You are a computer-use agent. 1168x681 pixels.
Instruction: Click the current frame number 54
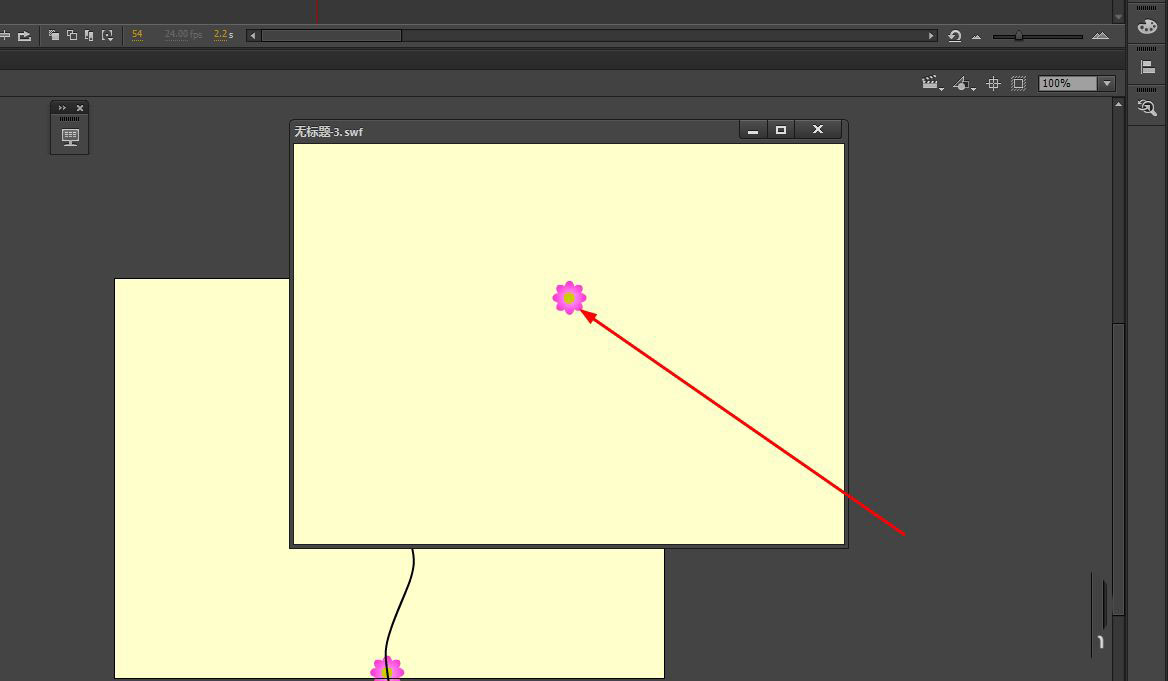[137, 34]
